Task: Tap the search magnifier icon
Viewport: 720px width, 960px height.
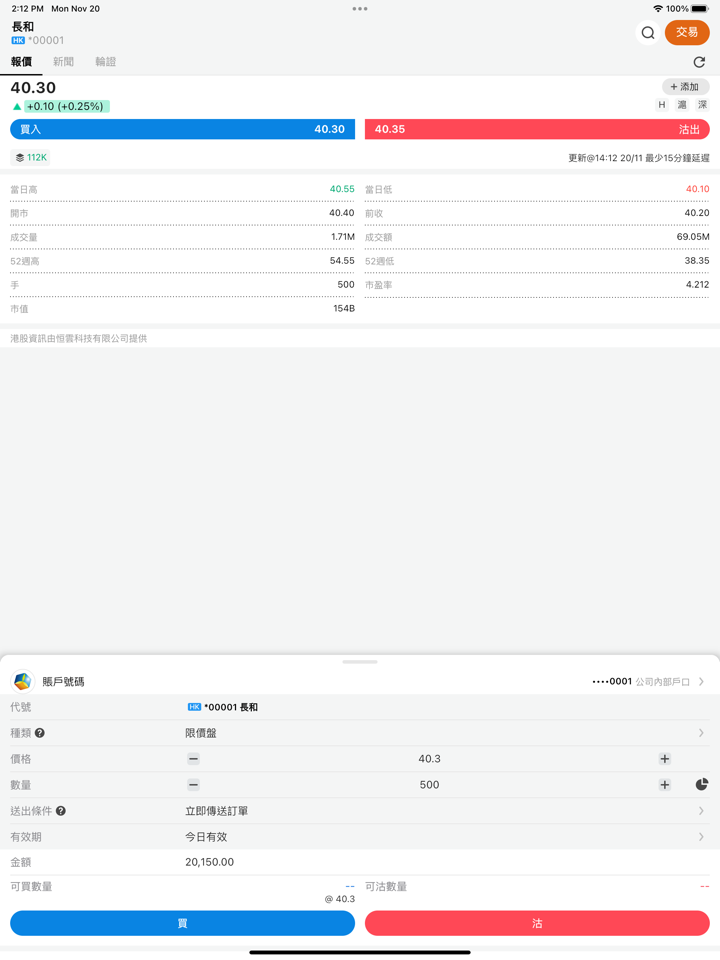Action: click(648, 33)
